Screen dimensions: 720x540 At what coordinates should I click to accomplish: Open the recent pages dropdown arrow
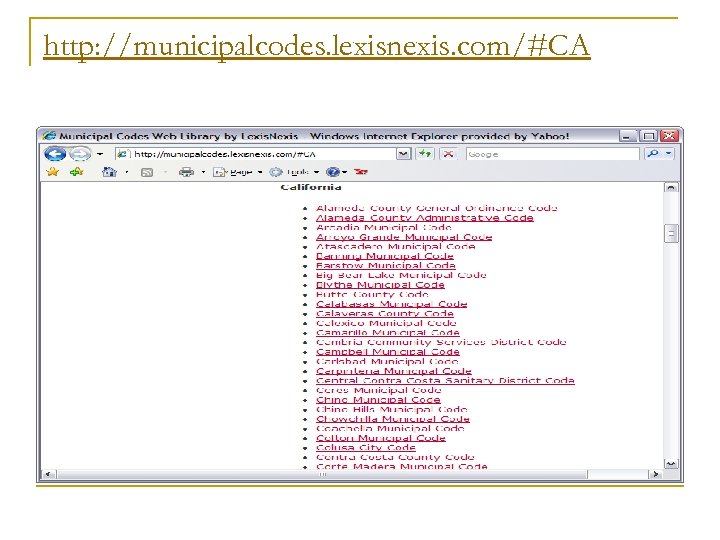pyautogui.click(x=100, y=154)
